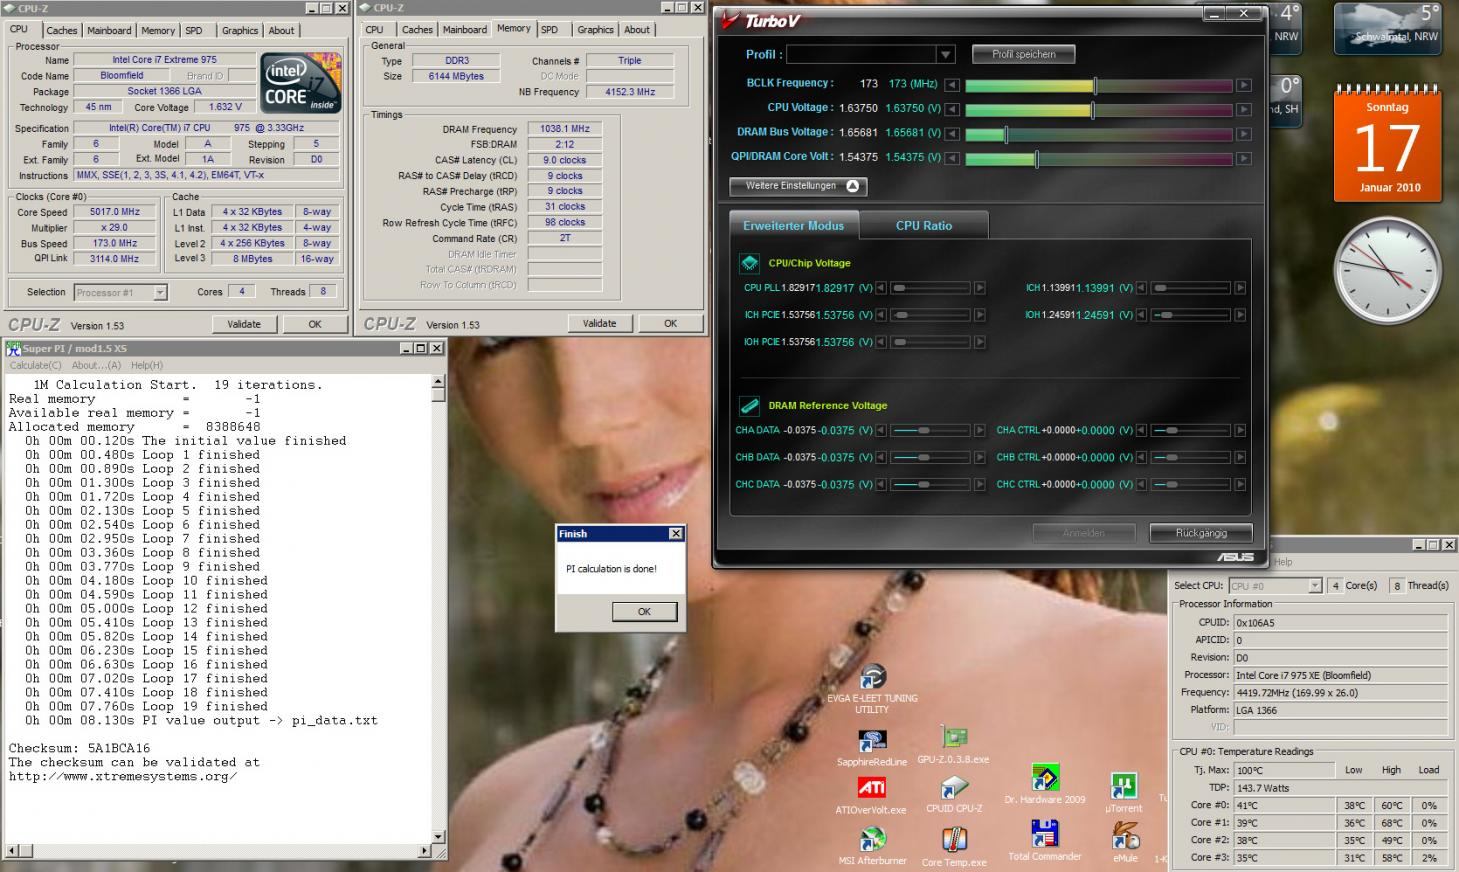Decrease BCLK Frequency with the left arrow
The image size is (1459, 872).
pos(952,86)
